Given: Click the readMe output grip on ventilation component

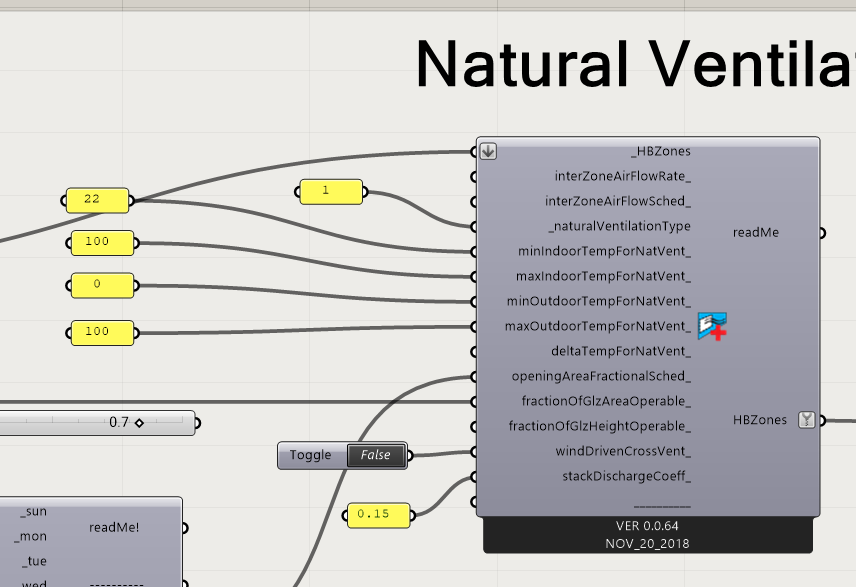Looking at the screenshot, I should pyautogui.click(x=822, y=233).
